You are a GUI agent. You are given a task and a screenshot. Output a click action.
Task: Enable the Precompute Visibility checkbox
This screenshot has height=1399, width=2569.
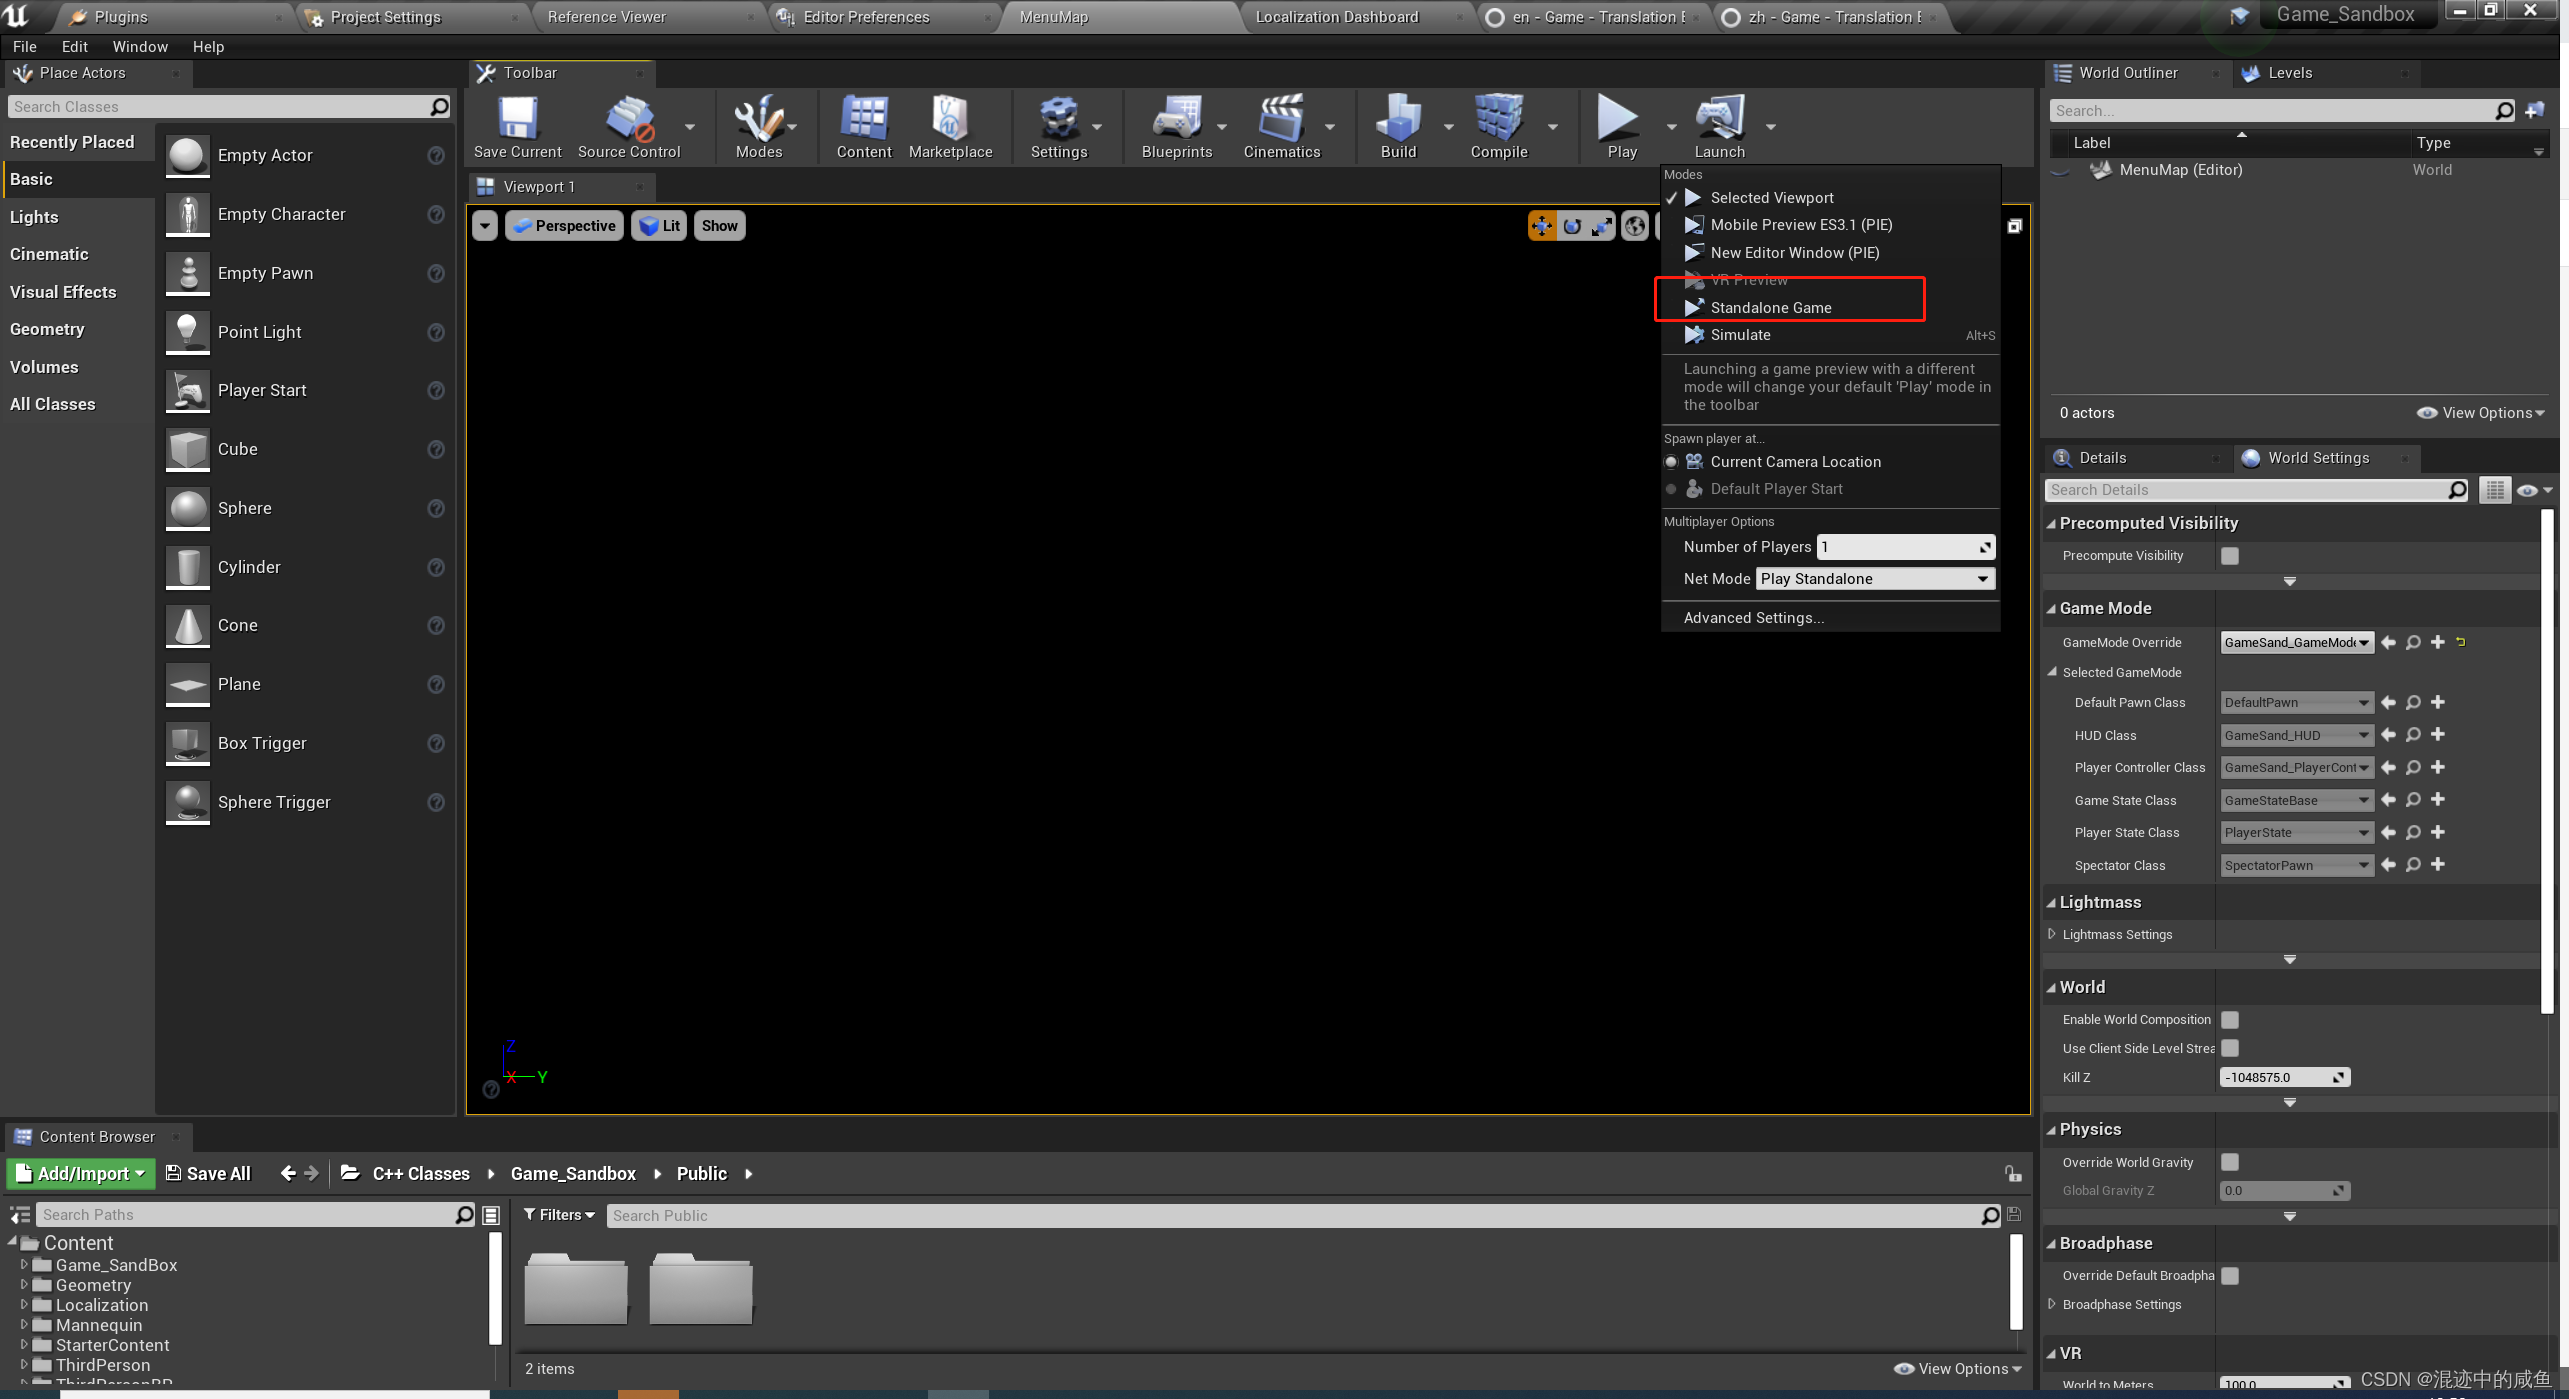click(2229, 556)
